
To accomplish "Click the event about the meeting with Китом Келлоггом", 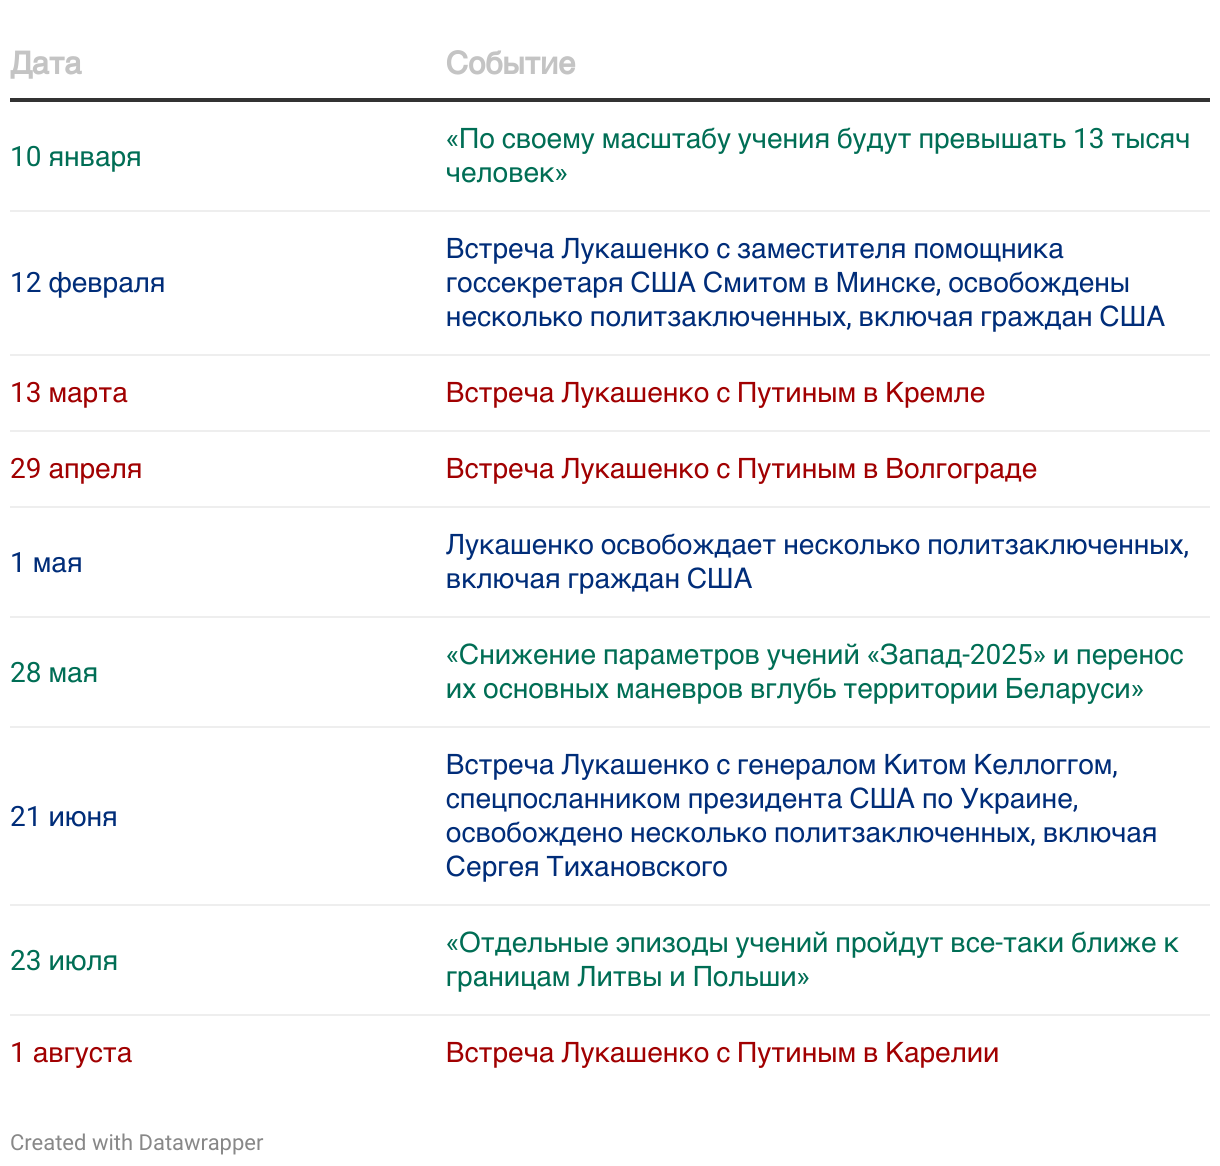I will click(x=801, y=816).
